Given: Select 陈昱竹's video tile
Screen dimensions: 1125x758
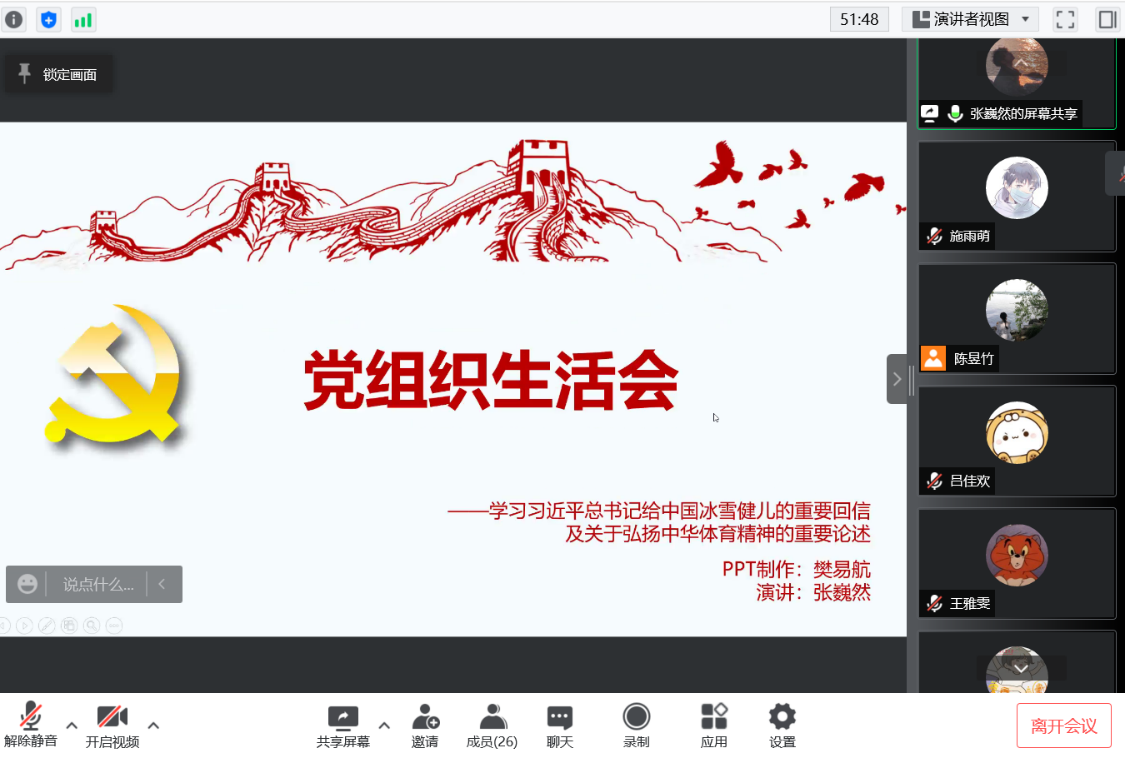Looking at the screenshot, I should click(x=1017, y=319).
